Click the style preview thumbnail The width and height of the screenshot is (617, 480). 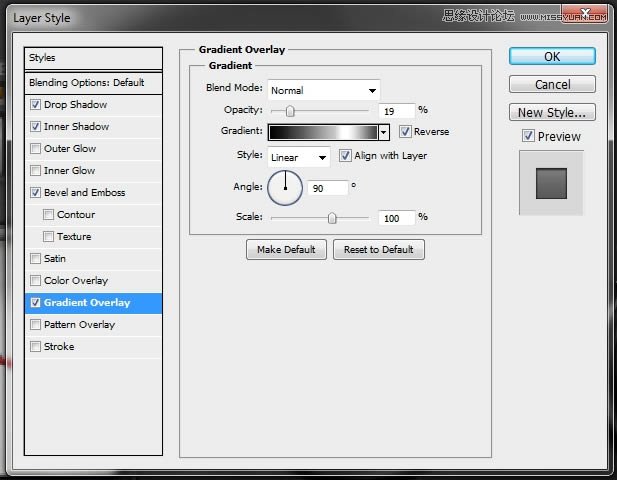(x=551, y=183)
